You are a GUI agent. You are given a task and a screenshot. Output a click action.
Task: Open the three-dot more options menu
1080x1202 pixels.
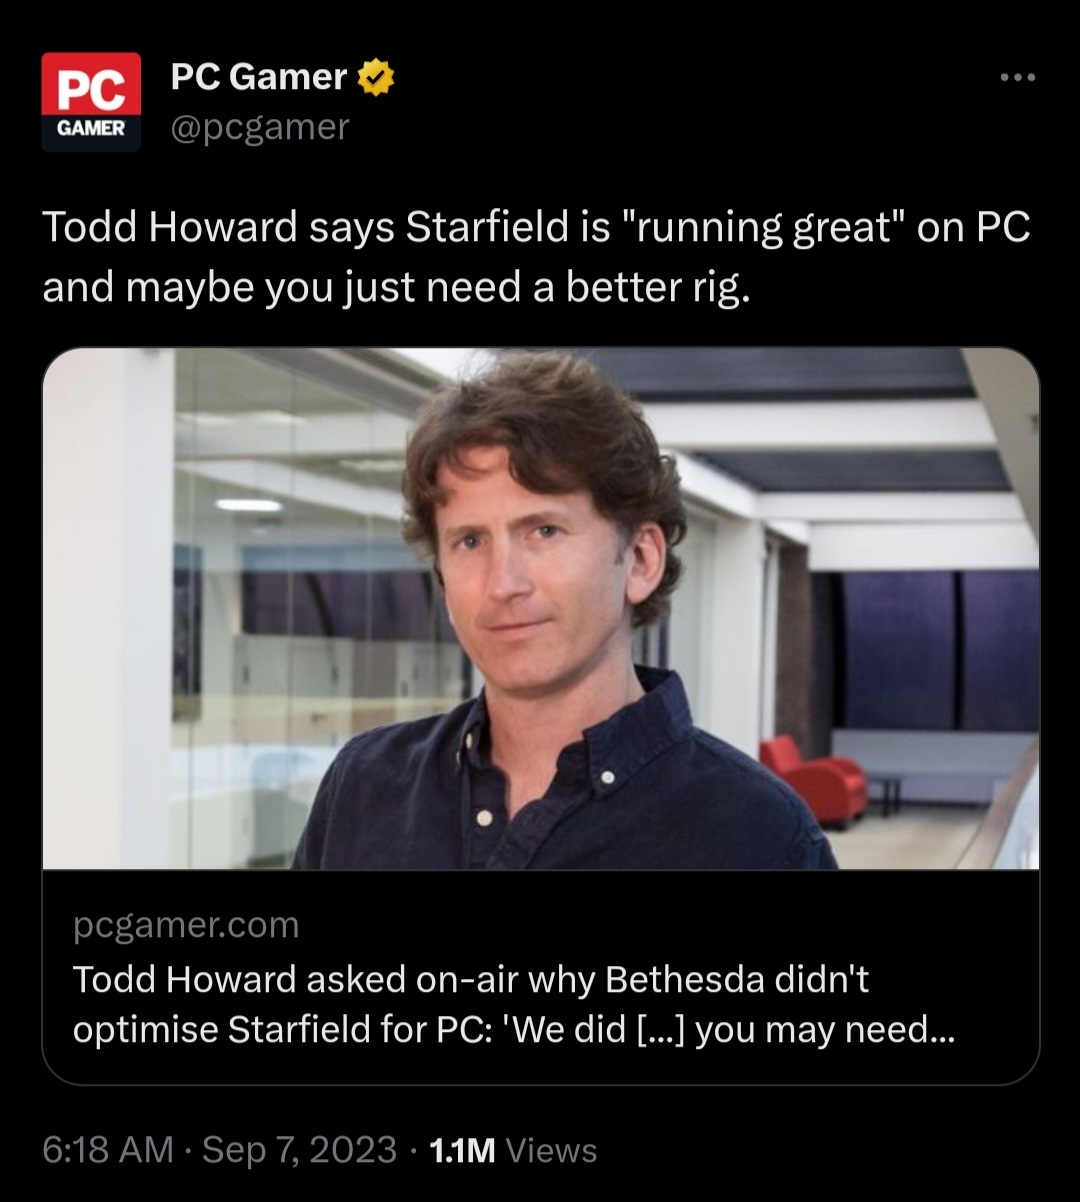pos(1018,78)
